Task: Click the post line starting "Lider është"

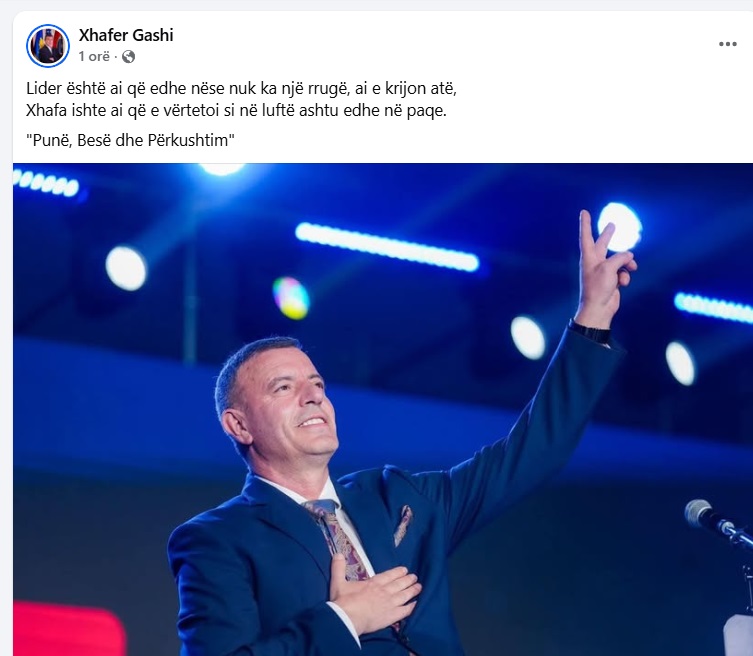Action: [x=241, y=88]
